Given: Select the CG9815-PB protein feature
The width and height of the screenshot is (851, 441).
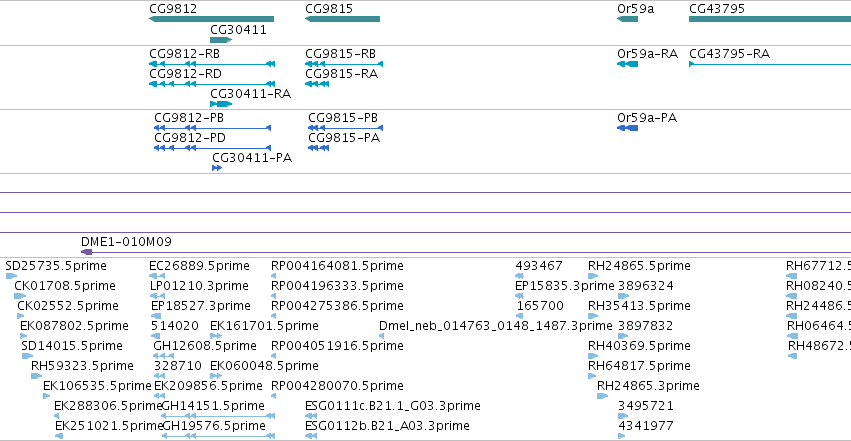Looking at the screenshot, I should (345, 128).
